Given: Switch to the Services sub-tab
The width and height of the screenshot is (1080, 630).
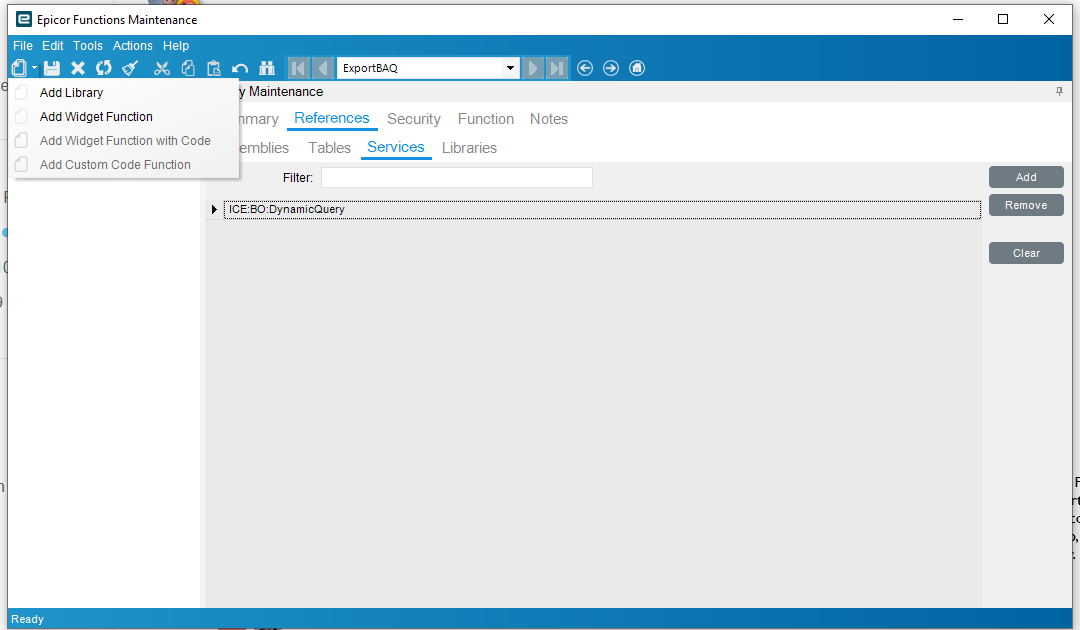Looking at the screenshot, I should [396, 147].
